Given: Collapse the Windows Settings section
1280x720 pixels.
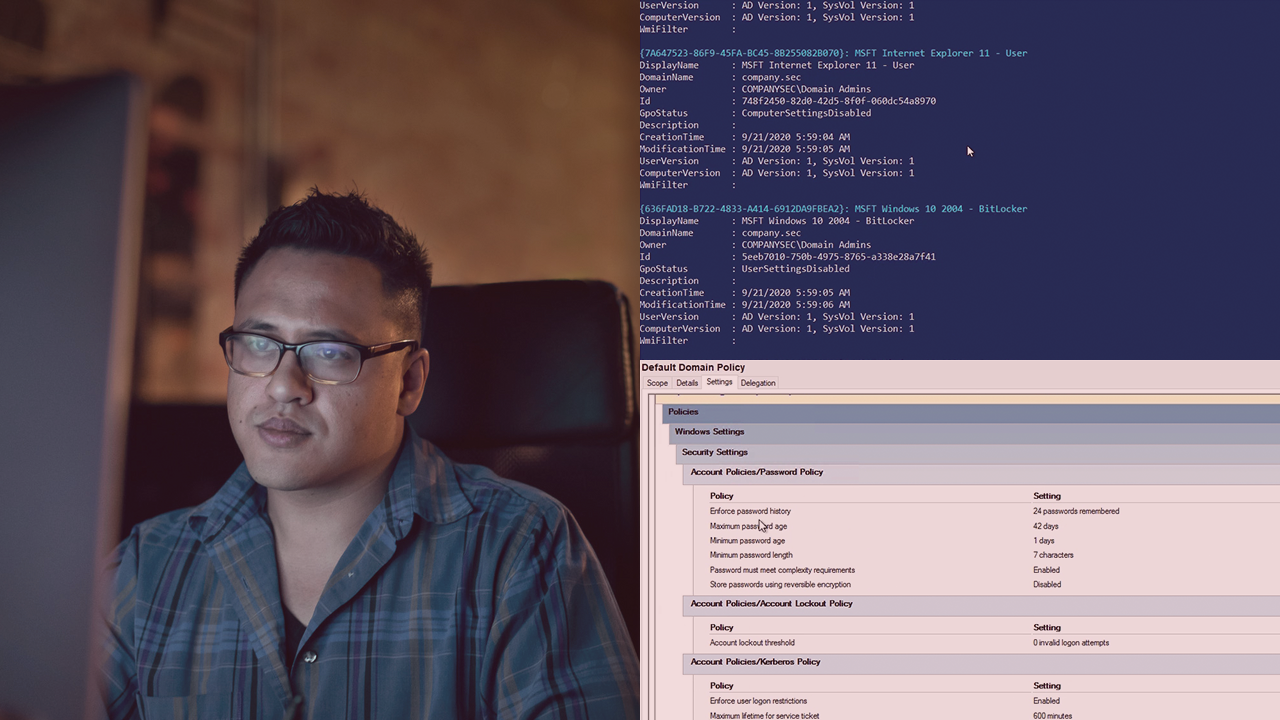Looking at the screenshot, I should click(x=709, y=432).
